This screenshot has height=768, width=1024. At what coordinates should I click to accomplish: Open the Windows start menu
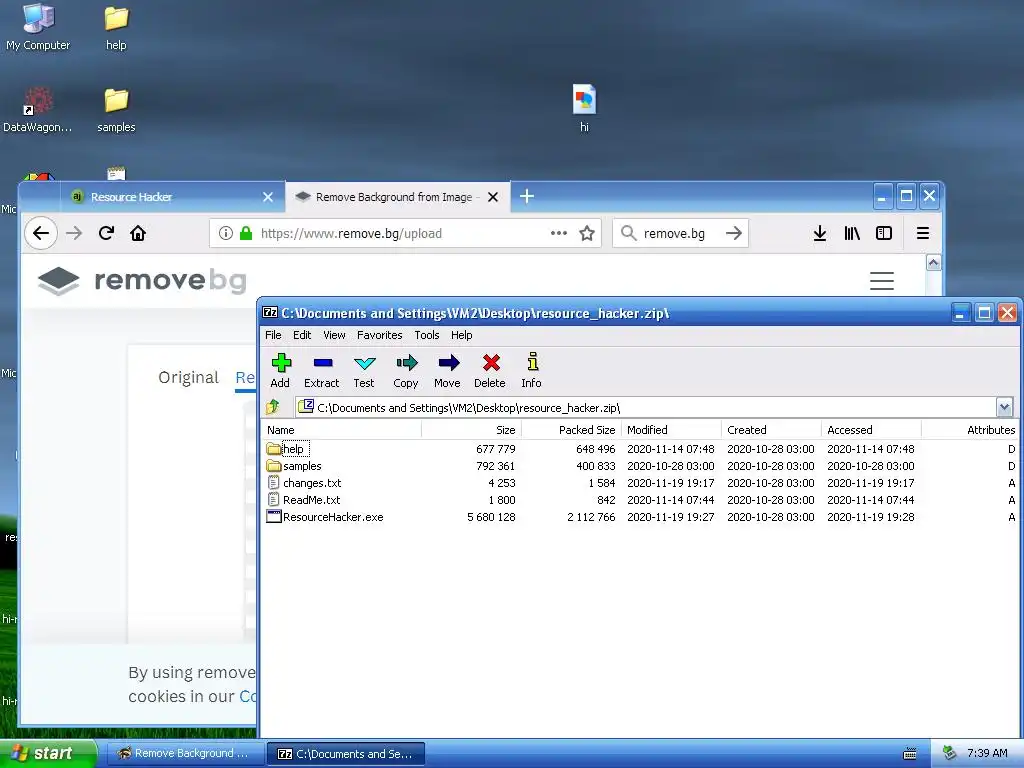pos(48,753)
